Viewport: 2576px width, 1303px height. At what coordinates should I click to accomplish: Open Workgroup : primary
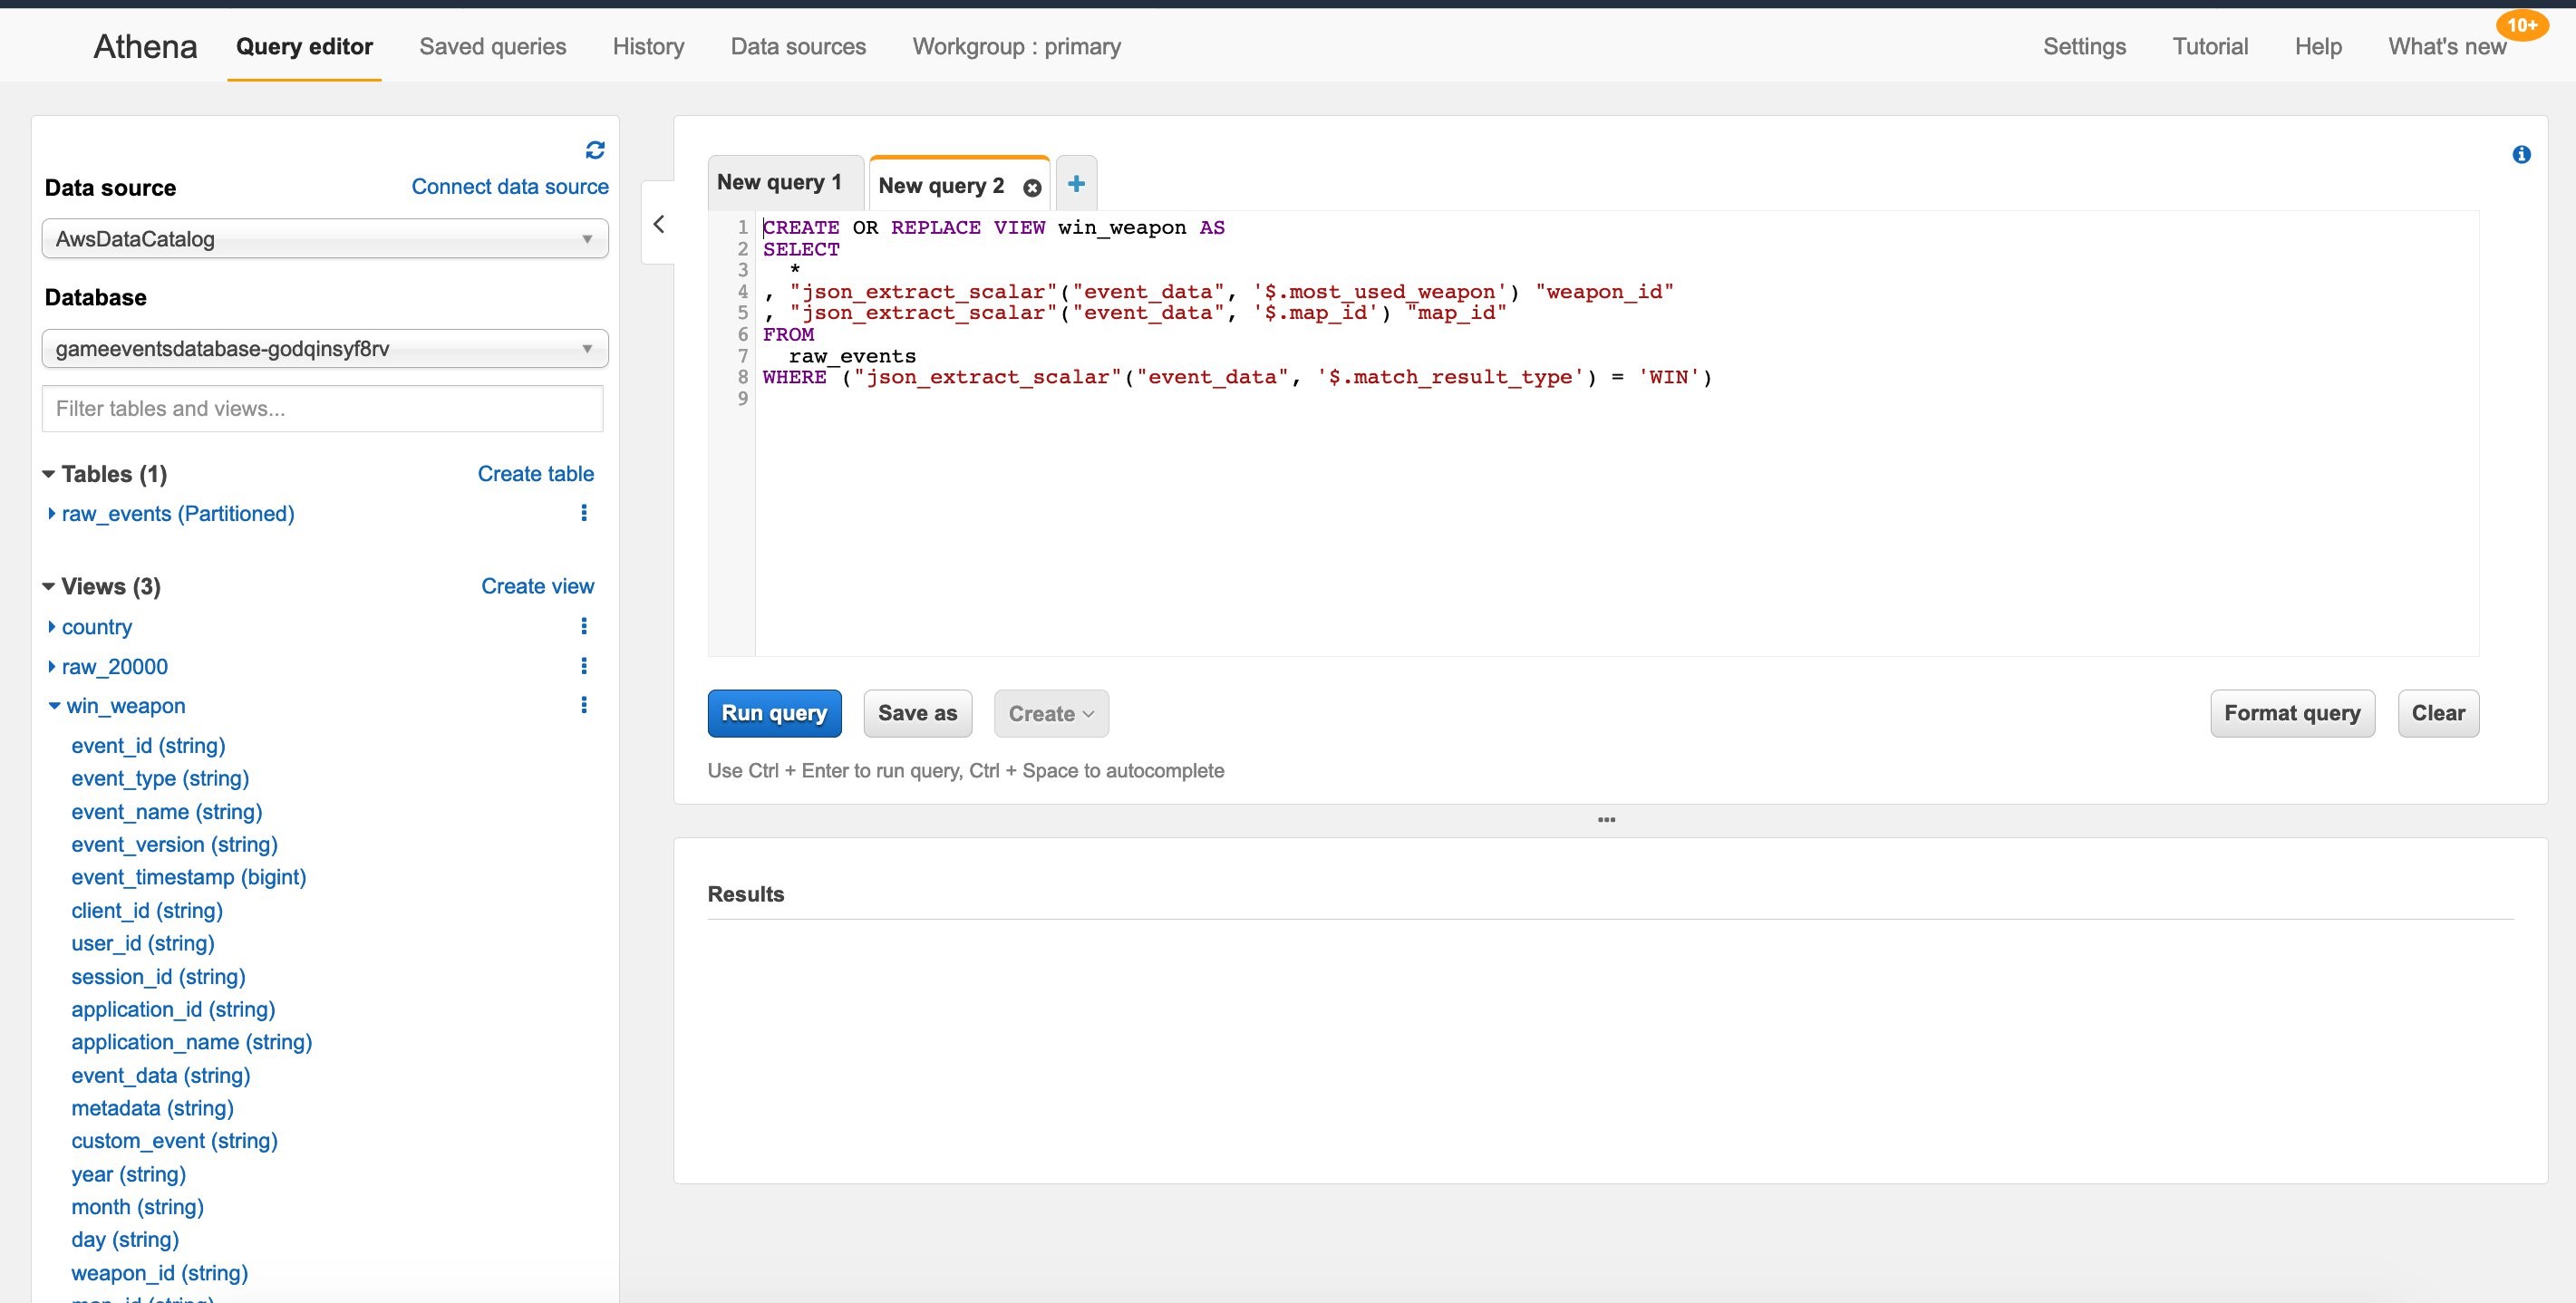pyautogui.click(x=1017, y=46)
